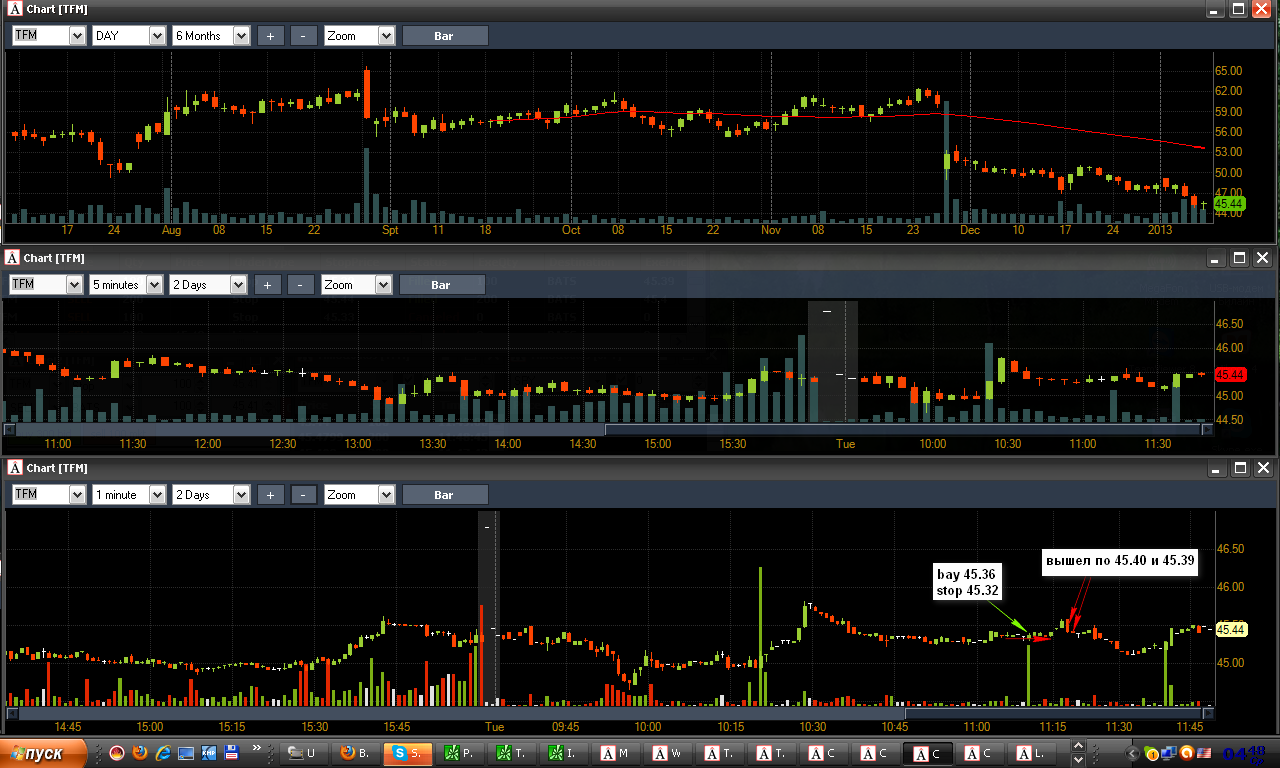This screenshot has height=768, width=1280.
Task: Switch to the green P. taskbar window
Action: pyautogui.click(x=460, y=753)
